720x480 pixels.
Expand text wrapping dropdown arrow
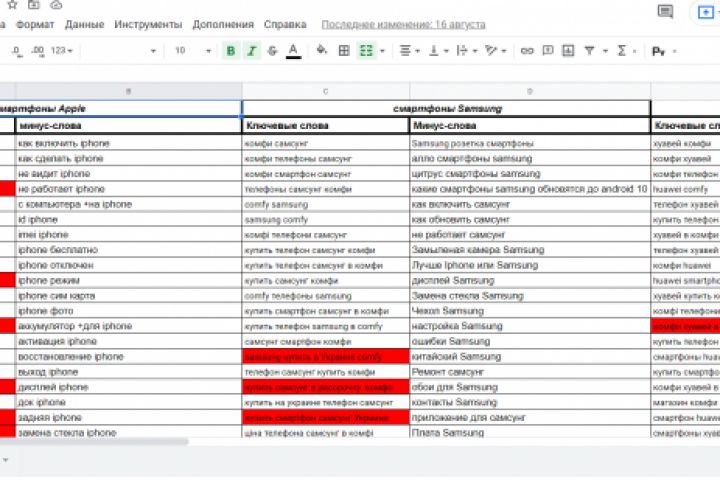pos(475,51)
